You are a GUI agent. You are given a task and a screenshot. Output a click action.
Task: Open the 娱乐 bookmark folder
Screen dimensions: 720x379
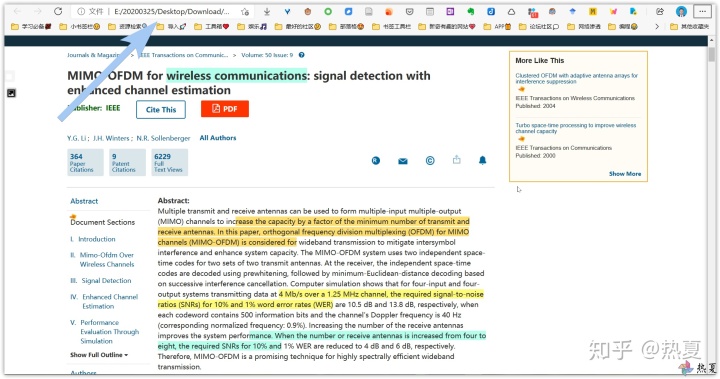click(x=252, y=27)
